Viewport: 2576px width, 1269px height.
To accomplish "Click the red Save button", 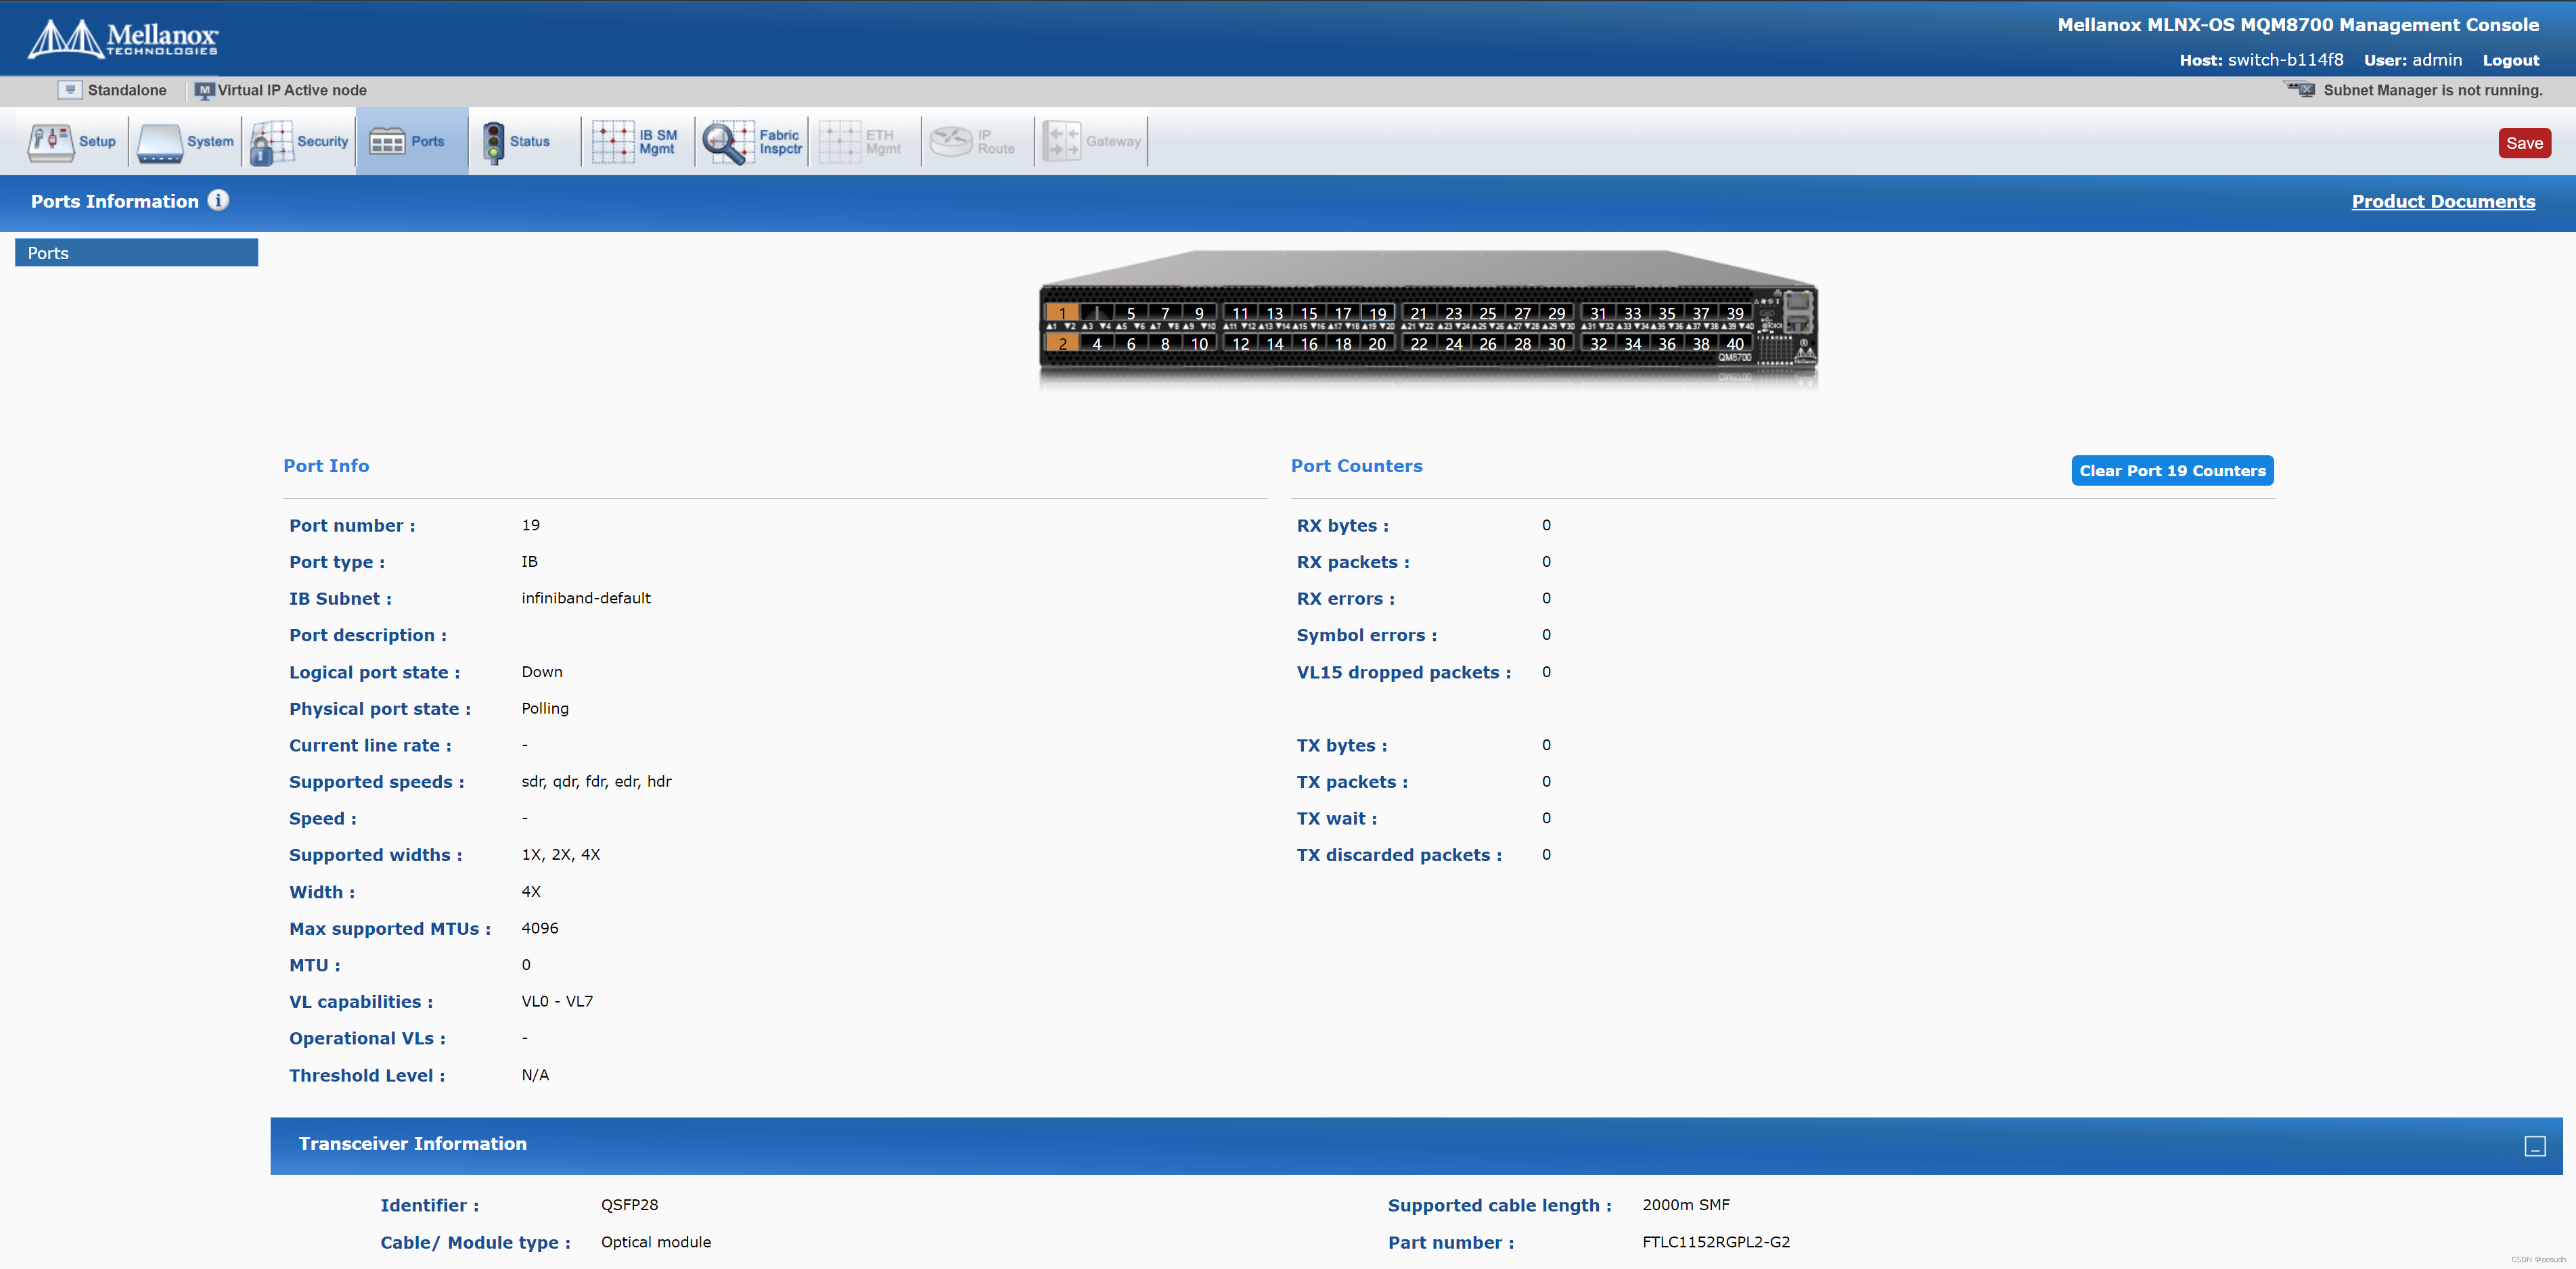I will [2523, 143].
